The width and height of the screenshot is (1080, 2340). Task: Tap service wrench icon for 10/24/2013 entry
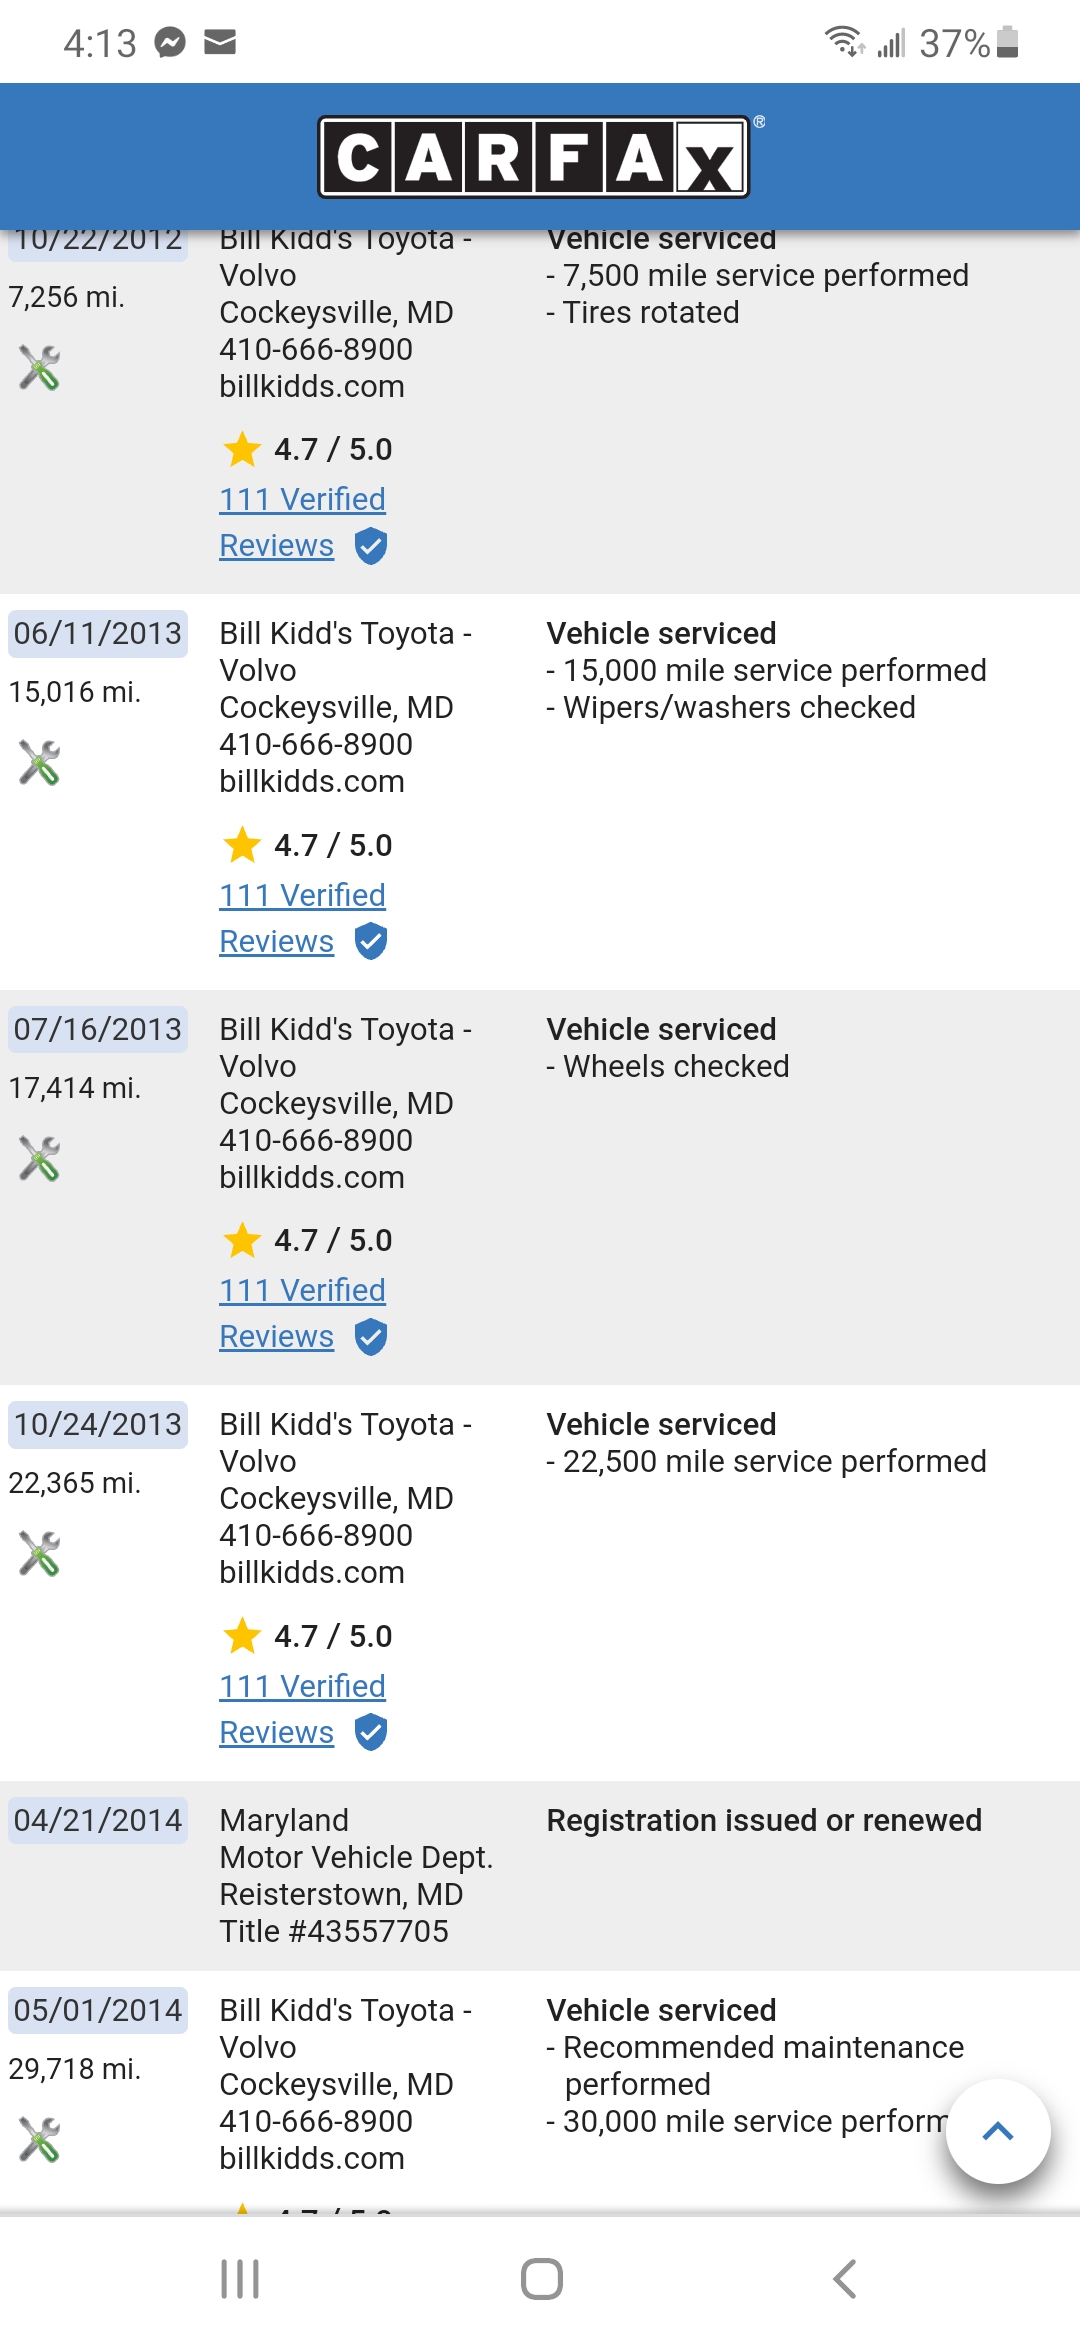[x=40, y=1554]
